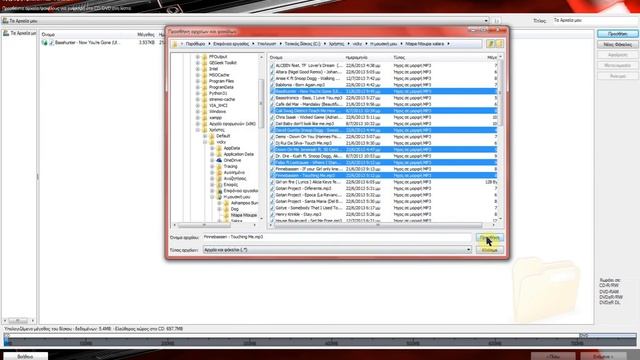Click the dialog's add button under the cursor
640x360 pixels.
point(489,238)
